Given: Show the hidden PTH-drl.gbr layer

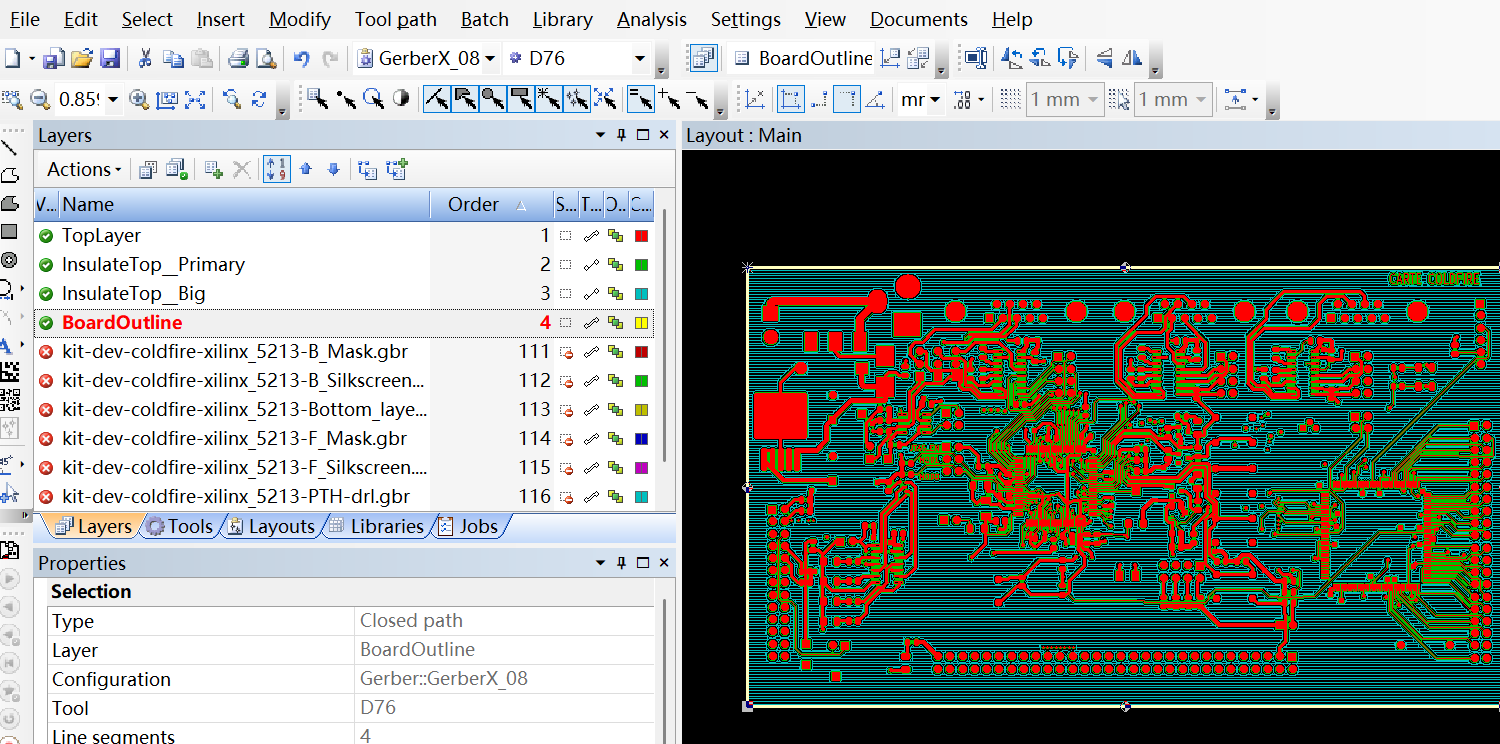Looking at the screenshot, I should point(46,497).
